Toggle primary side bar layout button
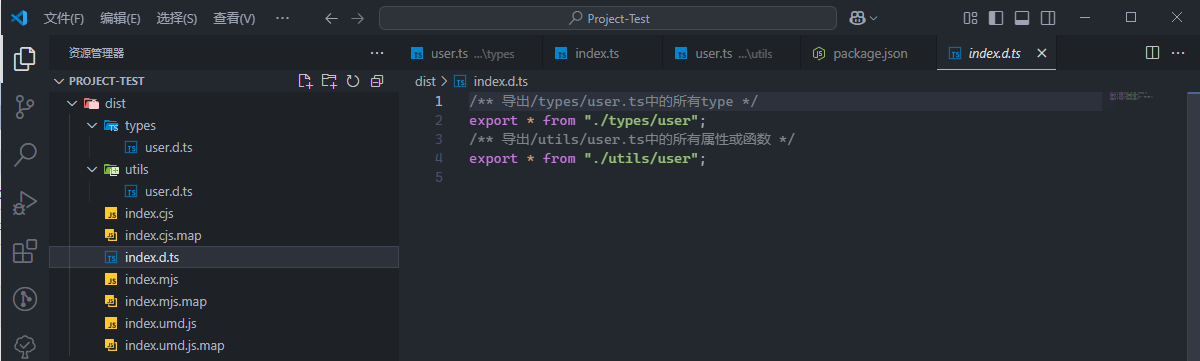The image size is (1200, 361). click(x=996, y=18)
